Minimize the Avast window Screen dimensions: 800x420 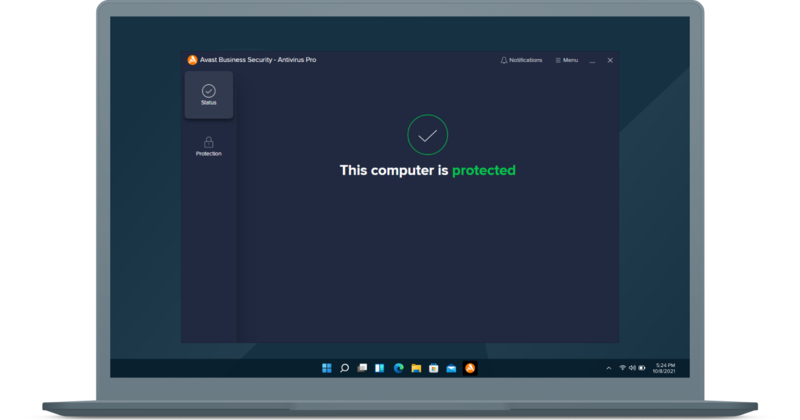tap(592, 60)
